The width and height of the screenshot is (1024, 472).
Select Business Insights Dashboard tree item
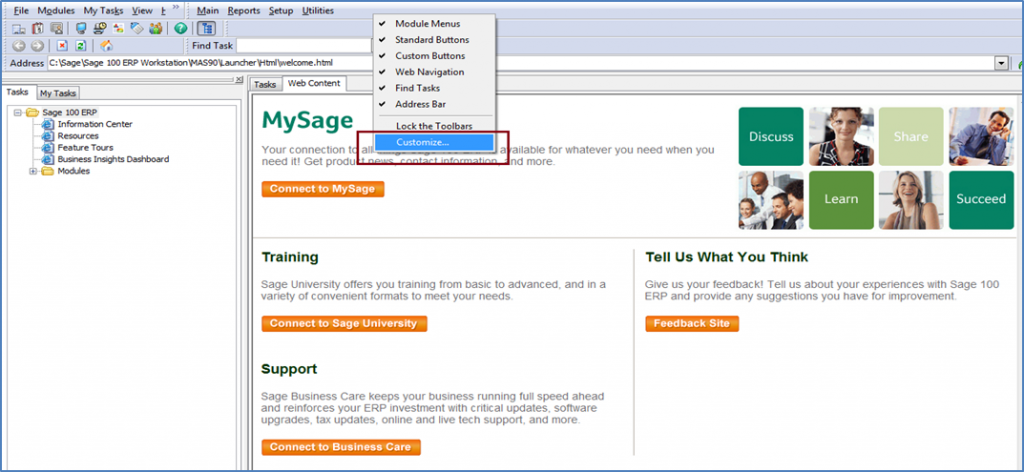coord(113,159)
